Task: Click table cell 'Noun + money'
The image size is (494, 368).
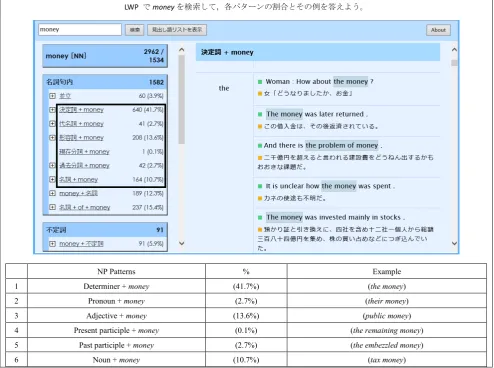Action: [116, 360]
